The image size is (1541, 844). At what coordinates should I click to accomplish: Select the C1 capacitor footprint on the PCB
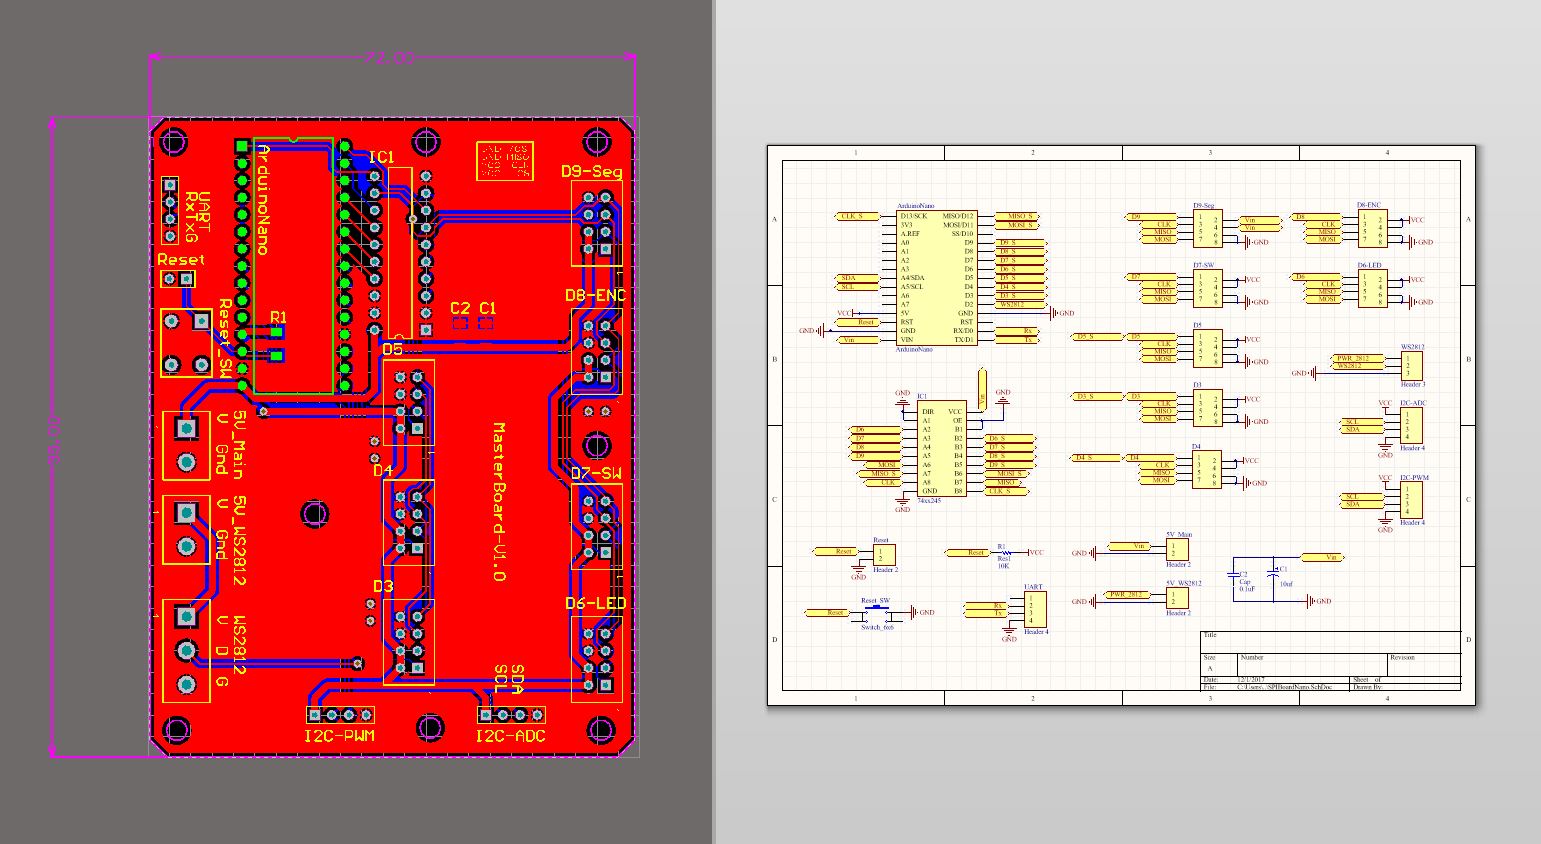(487, 323)
